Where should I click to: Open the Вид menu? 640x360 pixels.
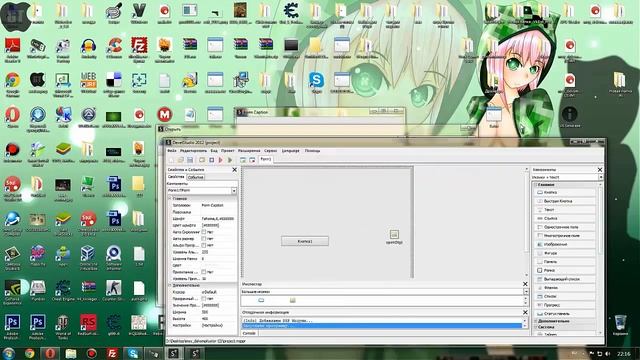[x=214, y=151]
